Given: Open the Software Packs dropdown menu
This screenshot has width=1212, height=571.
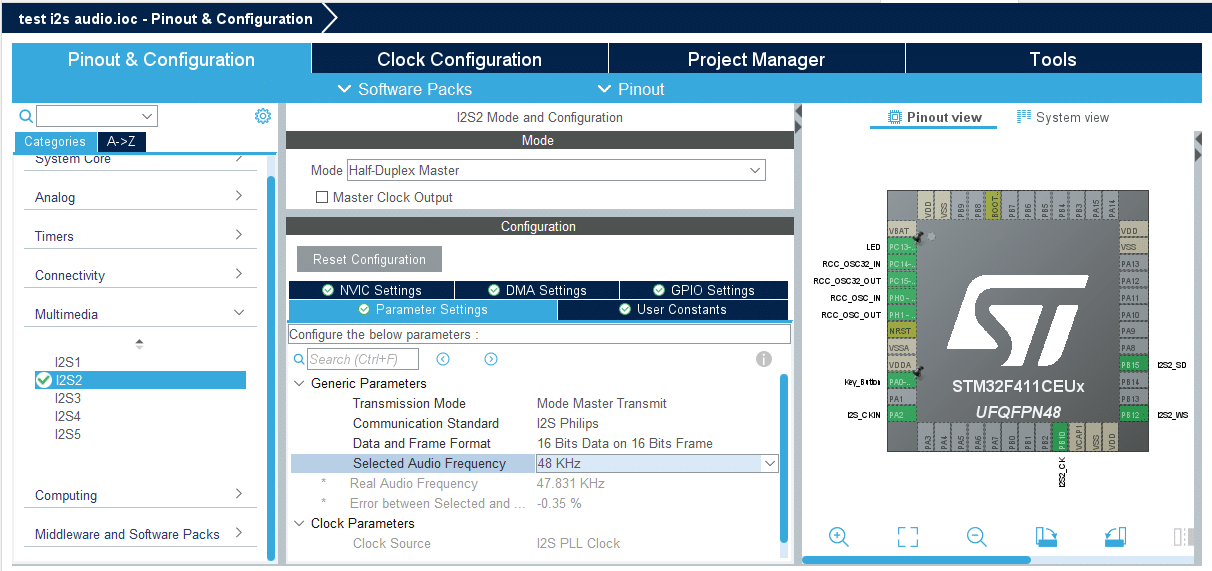Looking at the screenshot, I should click(x=405, y=89).
